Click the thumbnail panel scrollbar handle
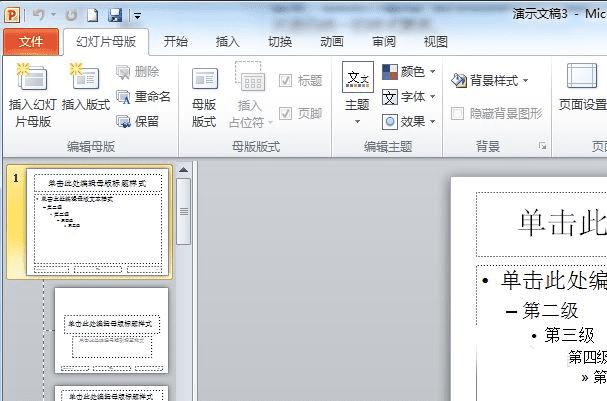Viewport: 607px width, 401px height. tap(183, 211)
